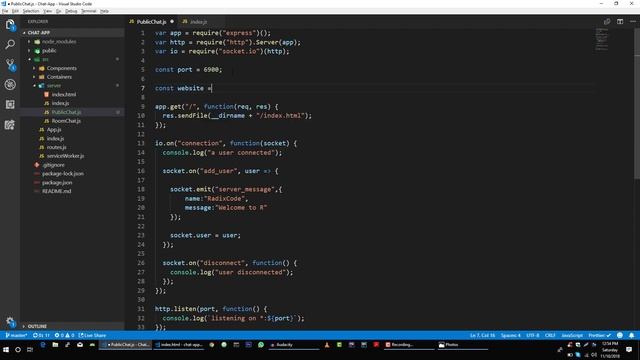Select the JavaScript language mode
Viewport: 640px width, 360px height.
[x=572, y=335]
